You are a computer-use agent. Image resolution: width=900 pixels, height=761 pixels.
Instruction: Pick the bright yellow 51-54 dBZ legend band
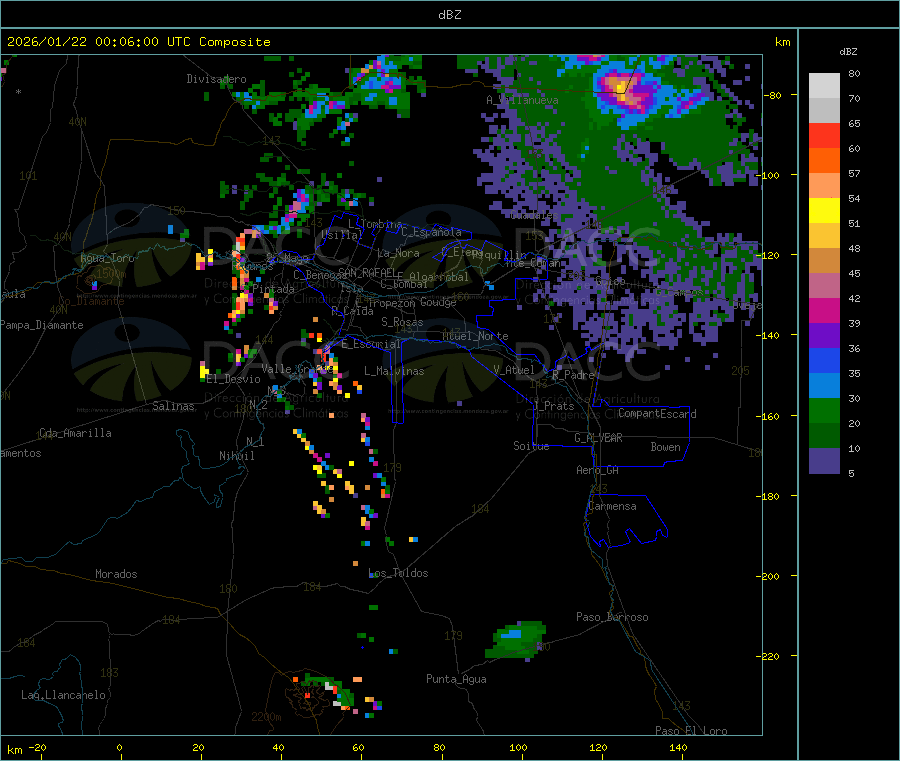824,211
